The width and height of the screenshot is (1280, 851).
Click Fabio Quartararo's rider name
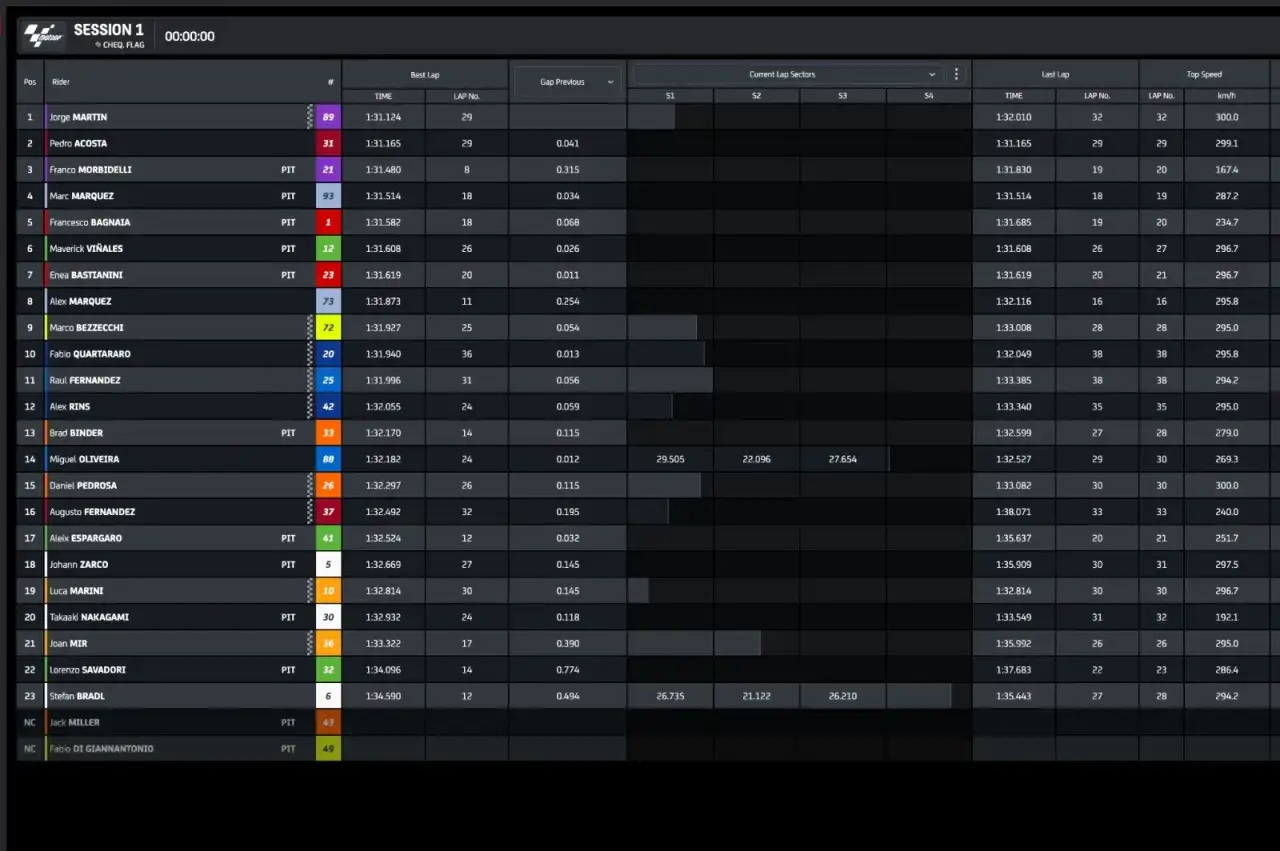click(90, 354)
